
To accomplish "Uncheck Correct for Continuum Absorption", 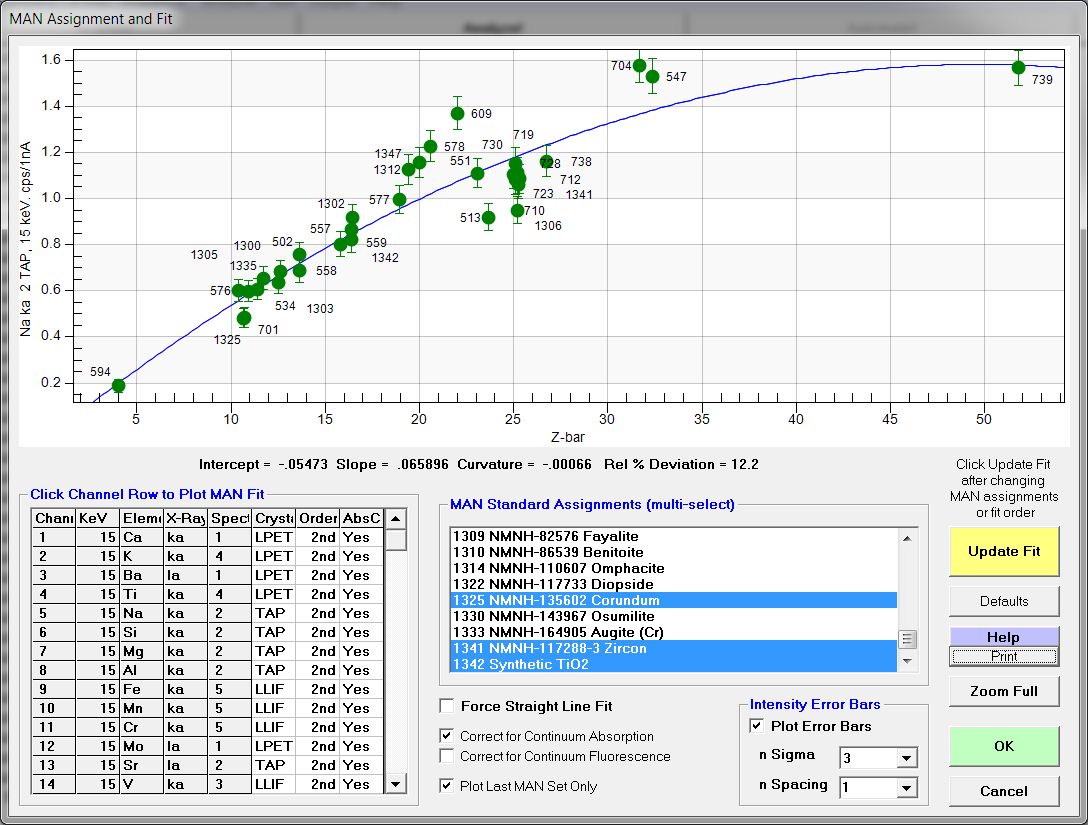I will point(447,736).
